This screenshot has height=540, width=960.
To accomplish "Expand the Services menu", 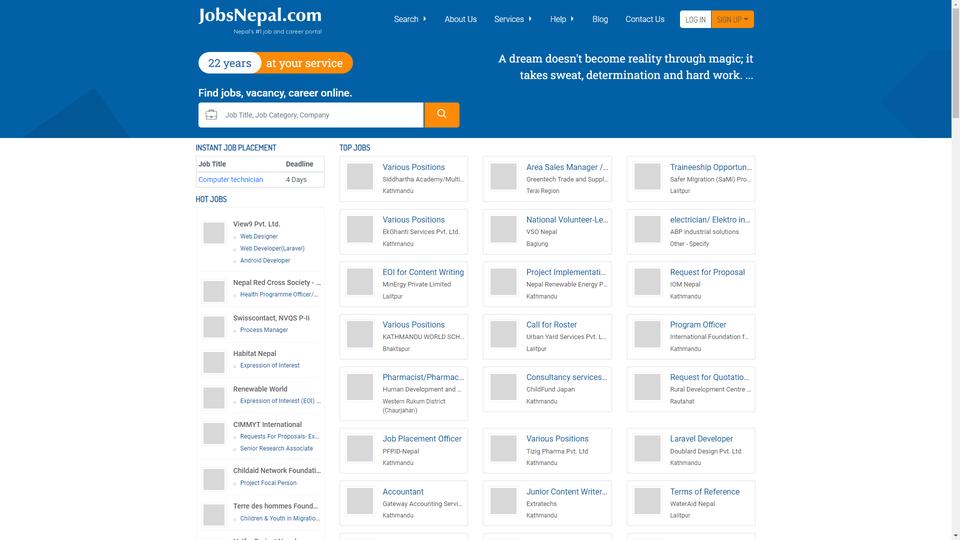I will click(512, 19).
